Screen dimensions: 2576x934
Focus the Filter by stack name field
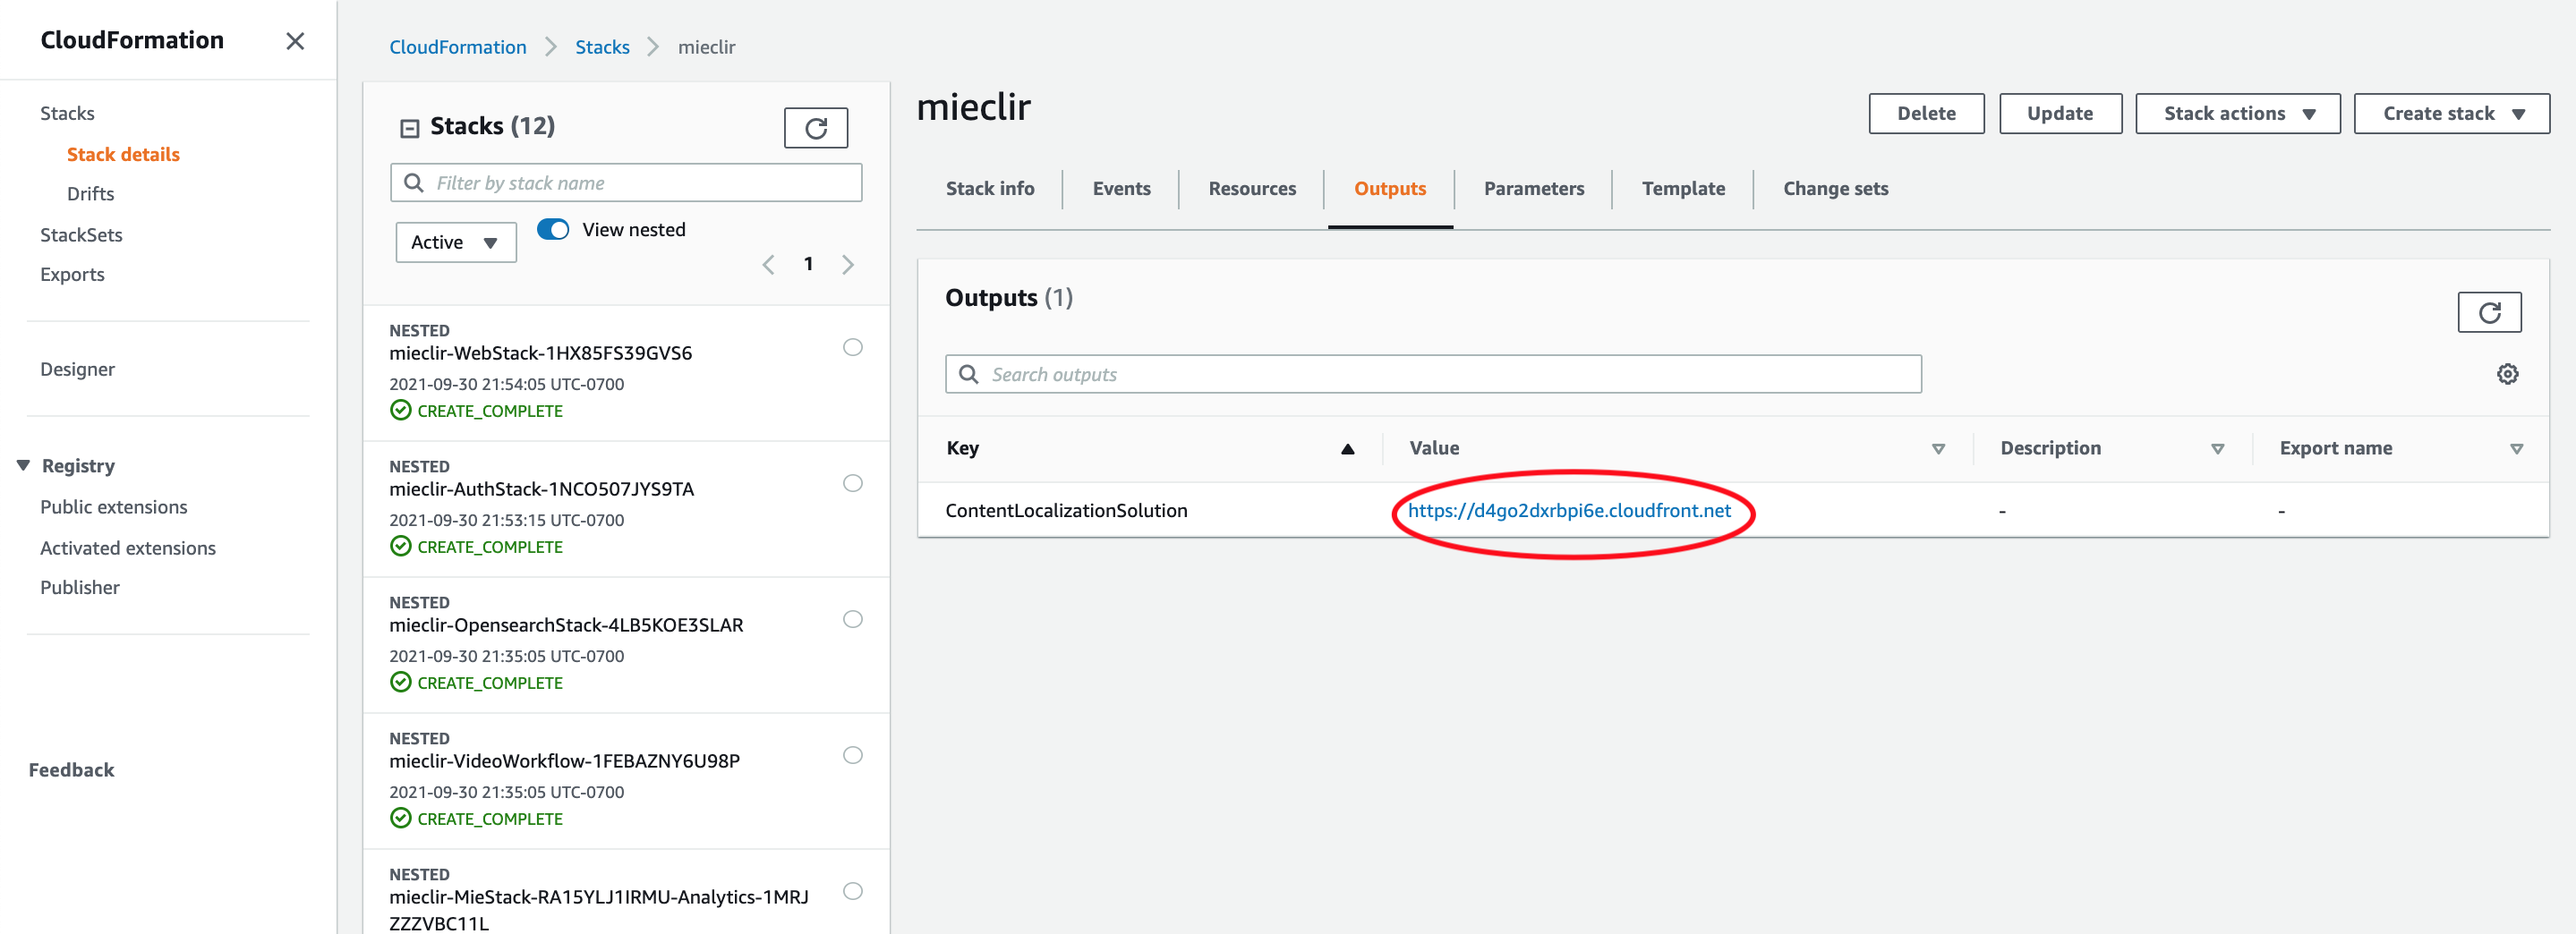point(626,183)
